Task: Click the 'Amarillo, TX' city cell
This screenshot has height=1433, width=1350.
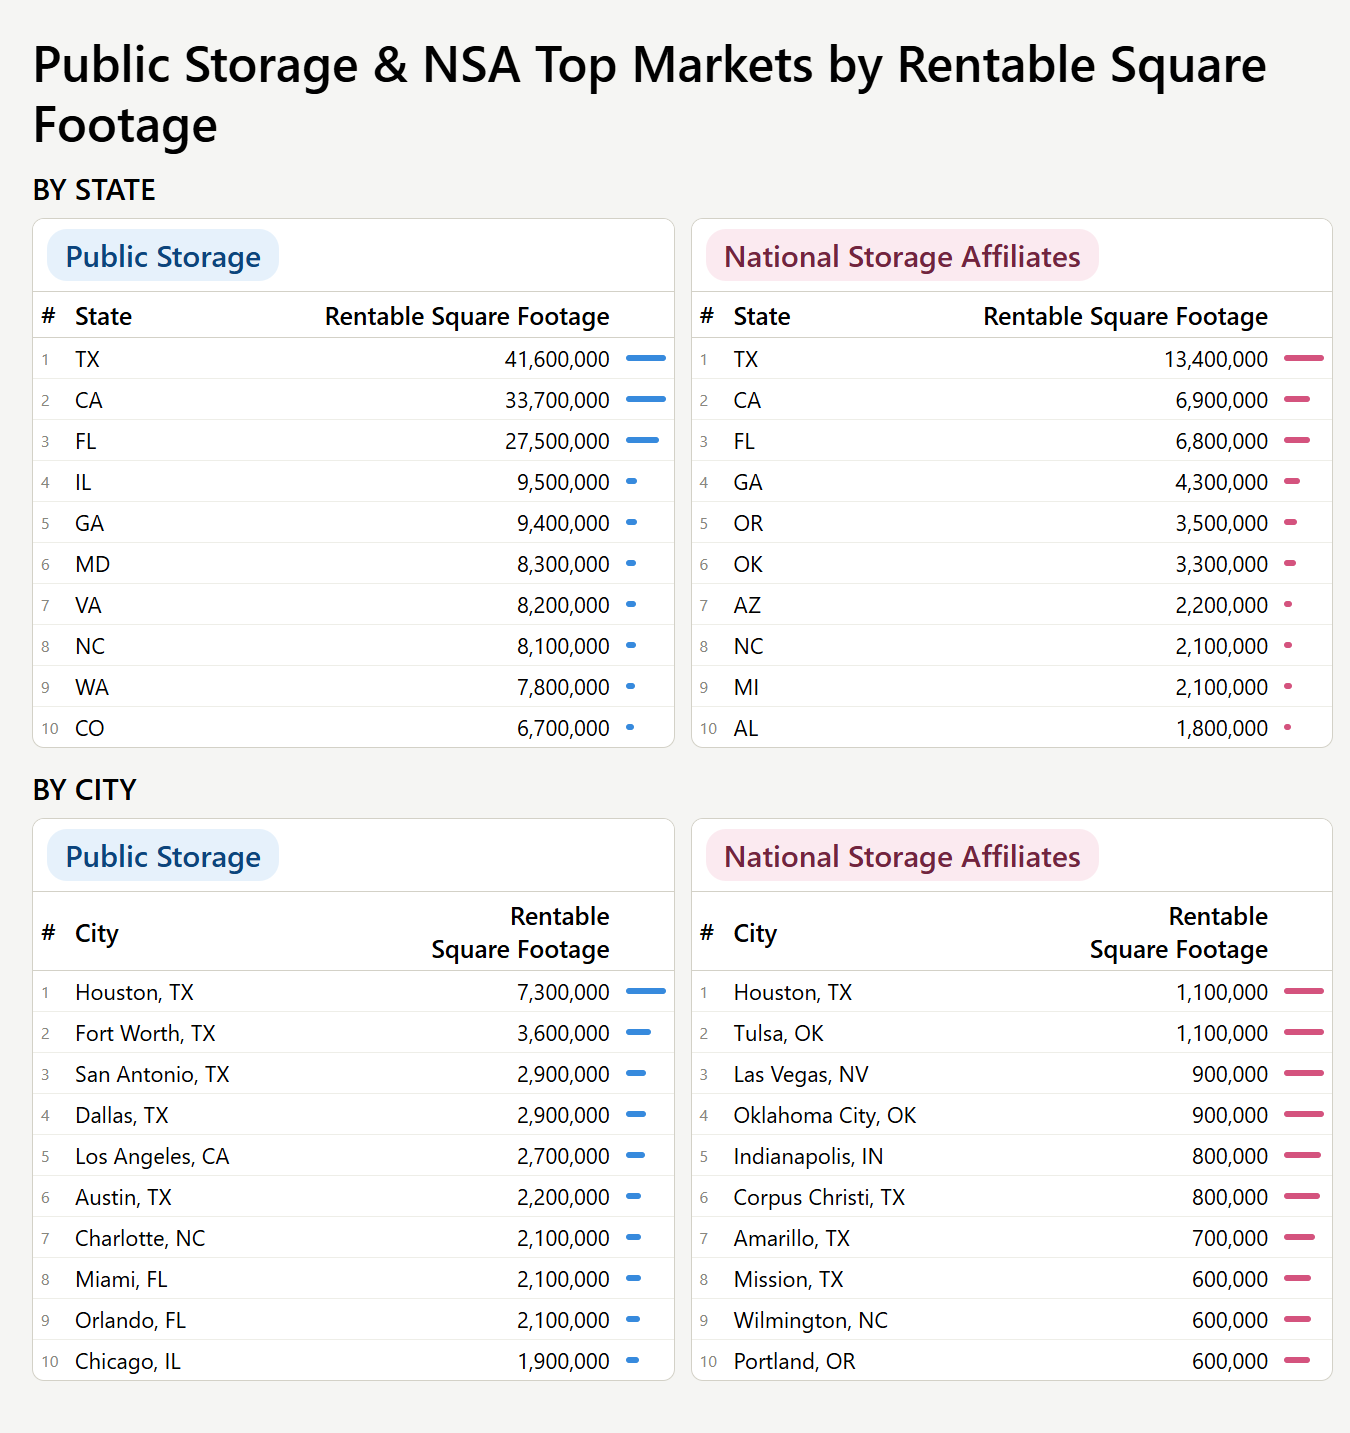Action: coord(792,1238)
